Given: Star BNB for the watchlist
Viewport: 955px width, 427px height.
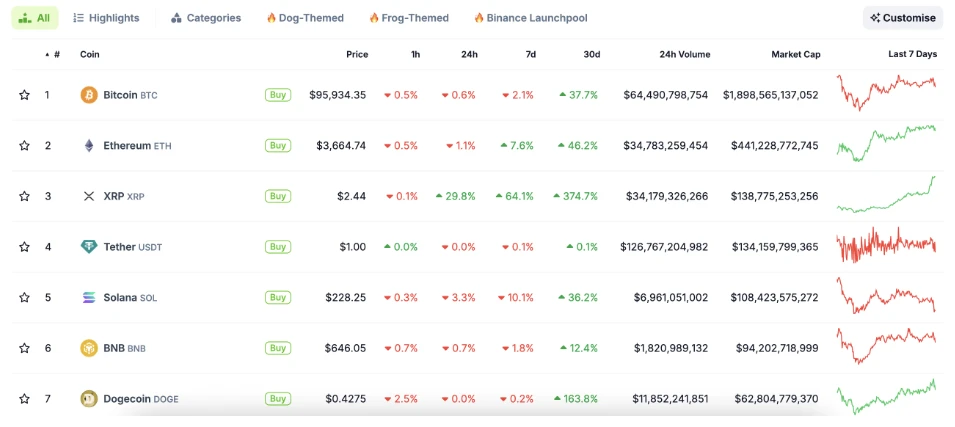Looking at the screenshot, I should click(24, 348).
